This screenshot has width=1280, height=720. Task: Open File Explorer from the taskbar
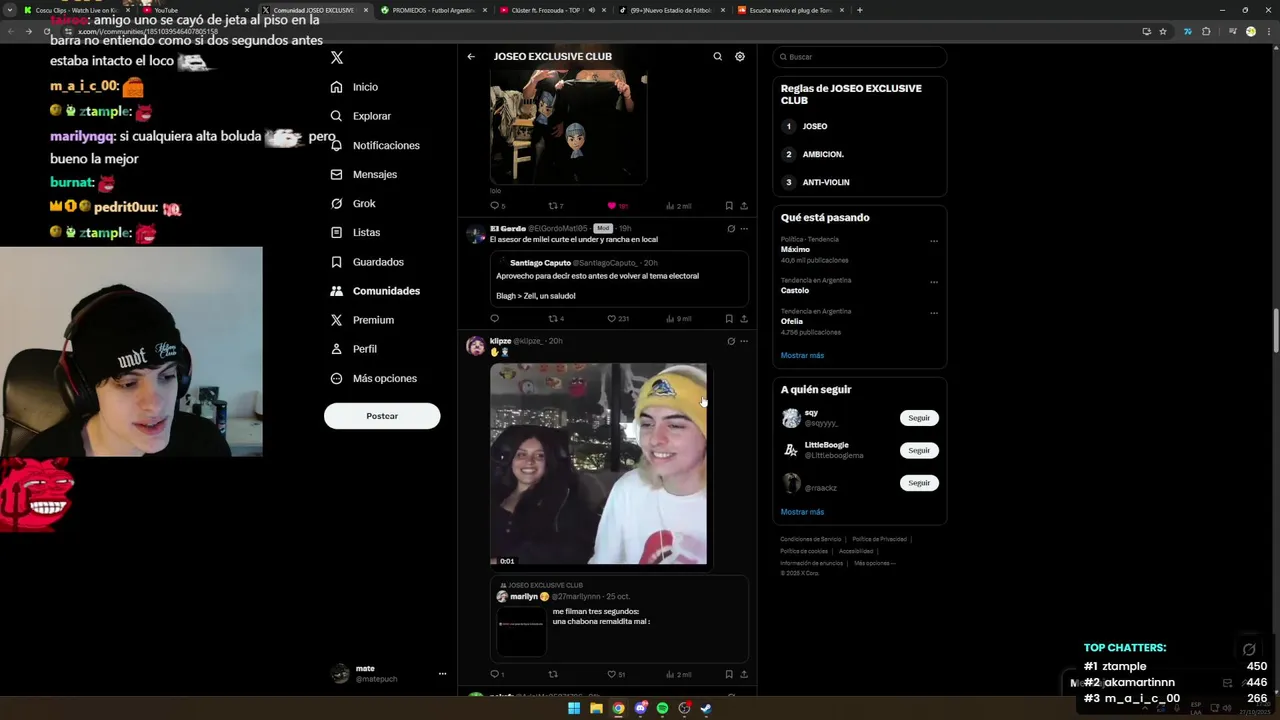(x=596, y=708)
